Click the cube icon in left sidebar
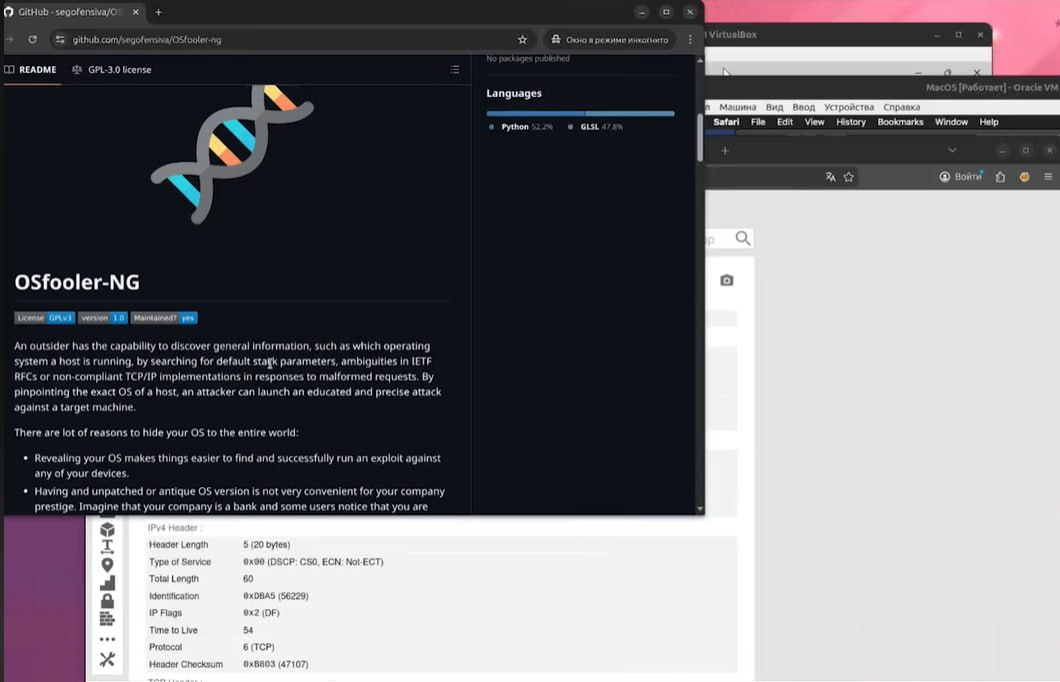This screenshot has width=1060, height=682. (x=107, y=530)
